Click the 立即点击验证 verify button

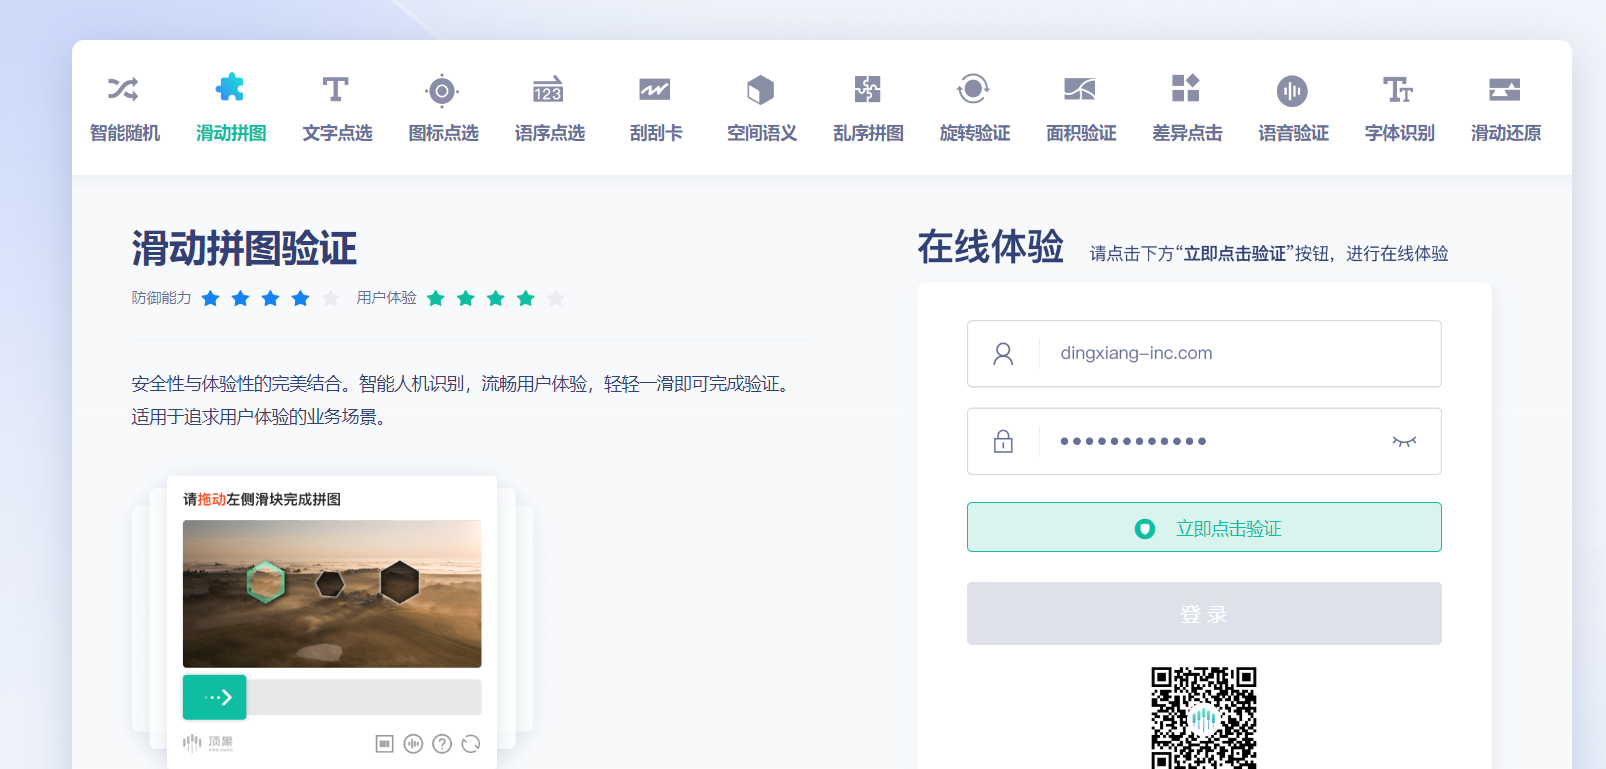click(1204, 527)
